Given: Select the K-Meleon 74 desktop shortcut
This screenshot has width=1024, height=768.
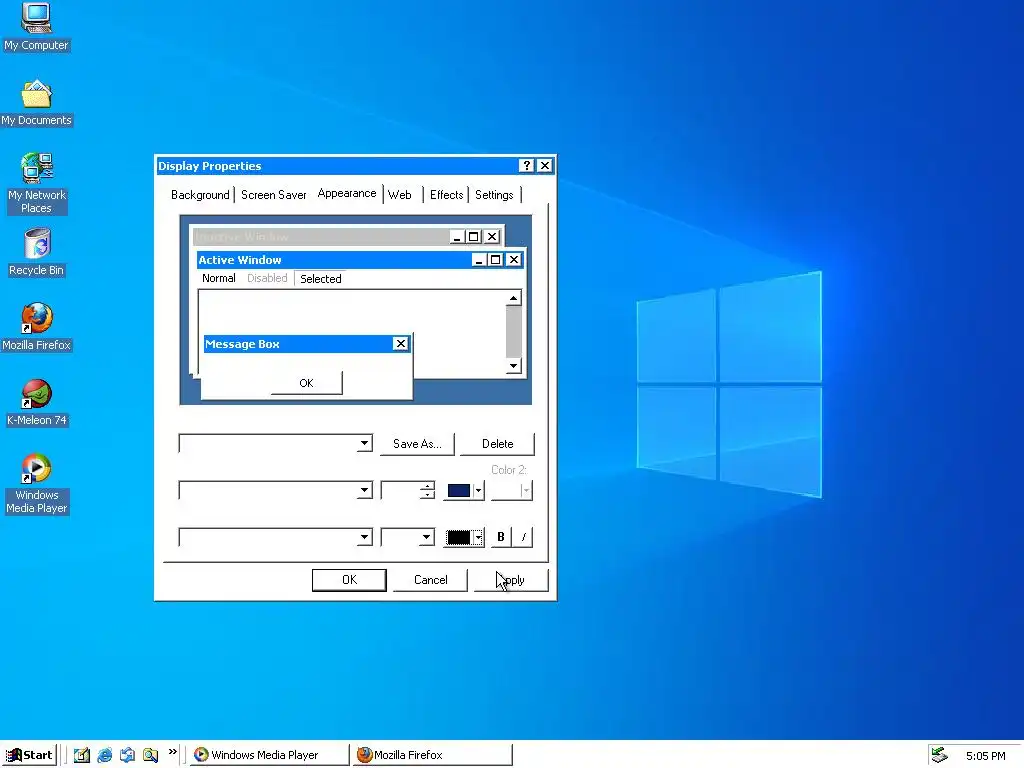Looking at the screenshot, I should coord(37,403).
